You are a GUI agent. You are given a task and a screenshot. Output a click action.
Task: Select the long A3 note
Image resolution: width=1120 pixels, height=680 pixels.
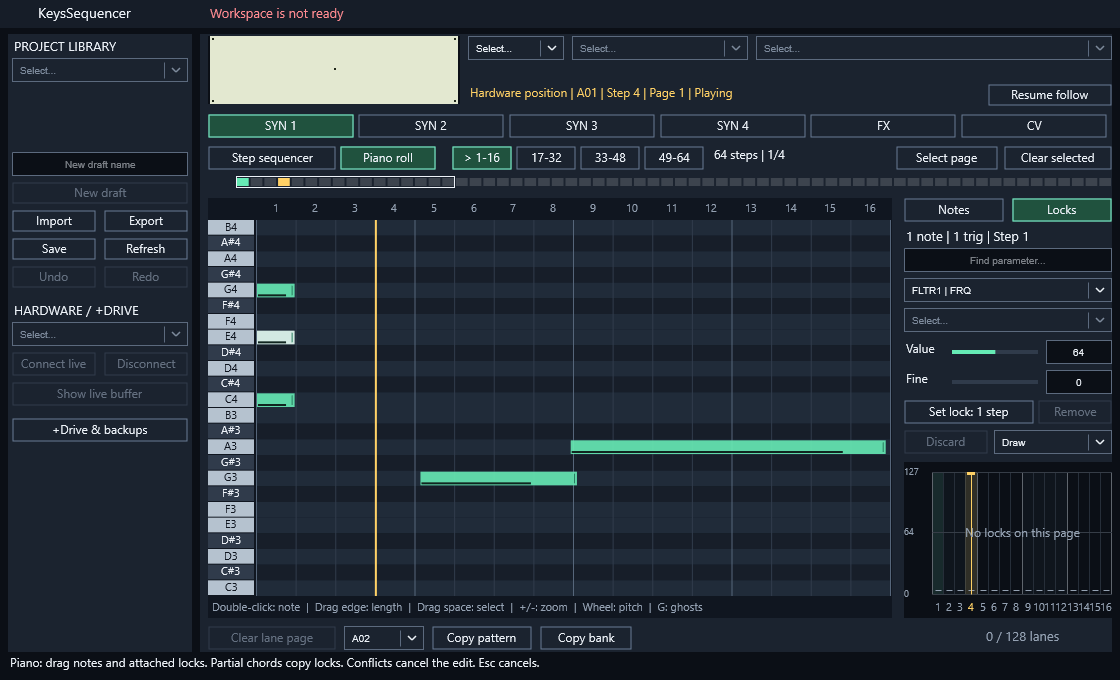click(x=728, y=447)
